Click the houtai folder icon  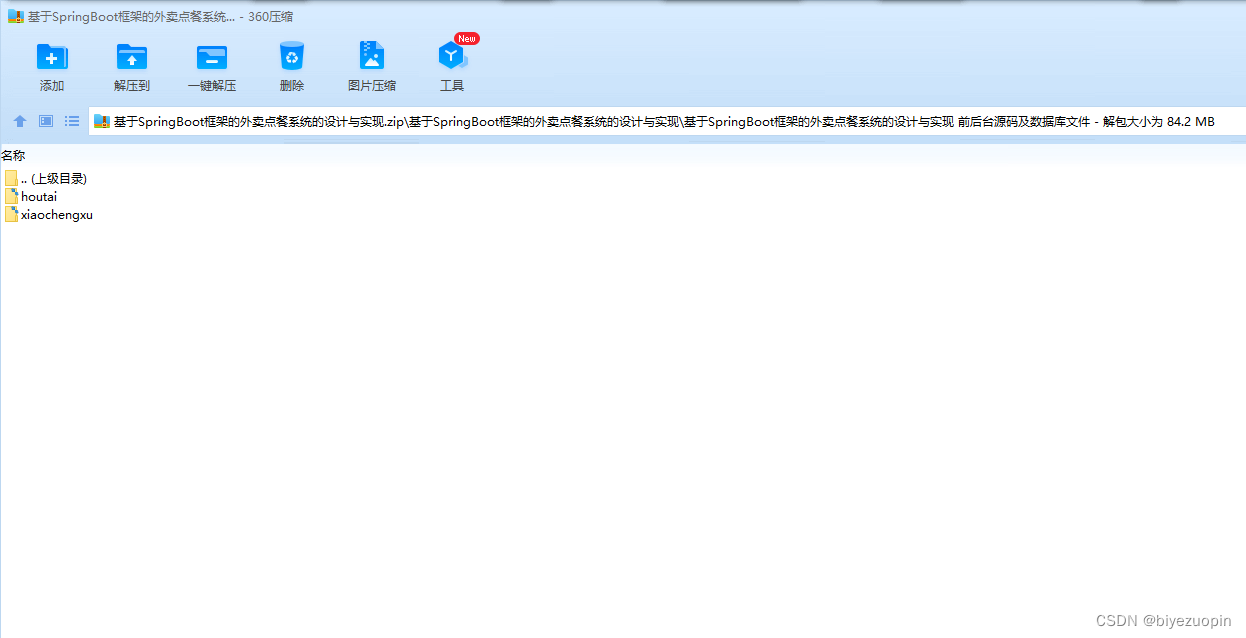[x=11, y=196]
